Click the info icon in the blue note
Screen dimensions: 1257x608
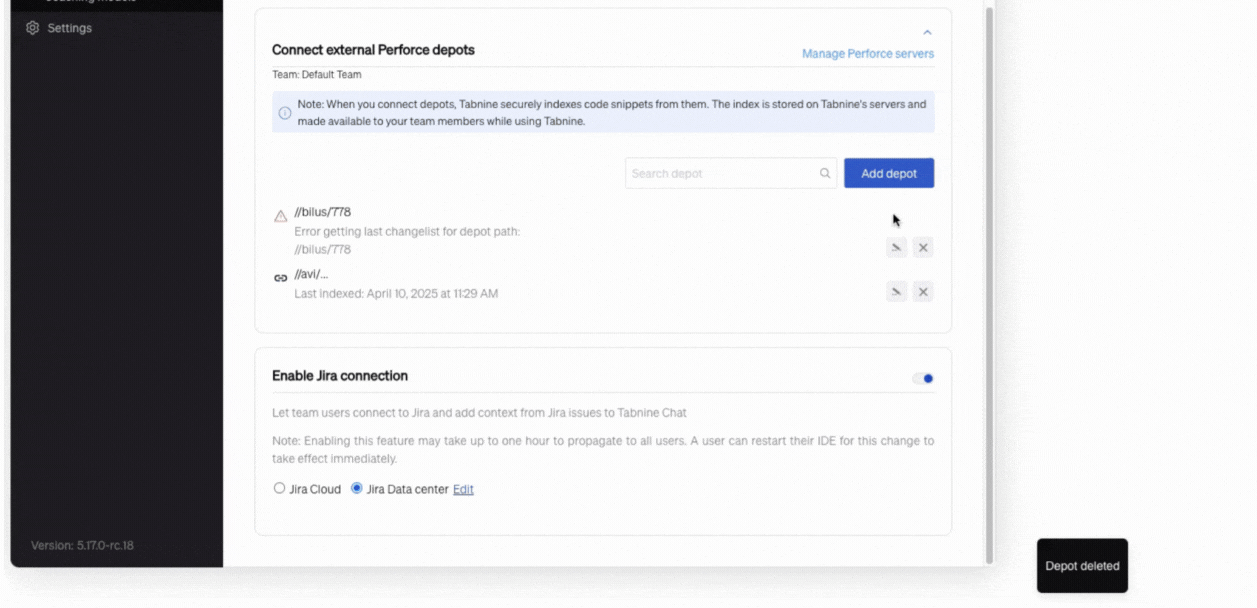pyautogui.click(x=285, y=113)
